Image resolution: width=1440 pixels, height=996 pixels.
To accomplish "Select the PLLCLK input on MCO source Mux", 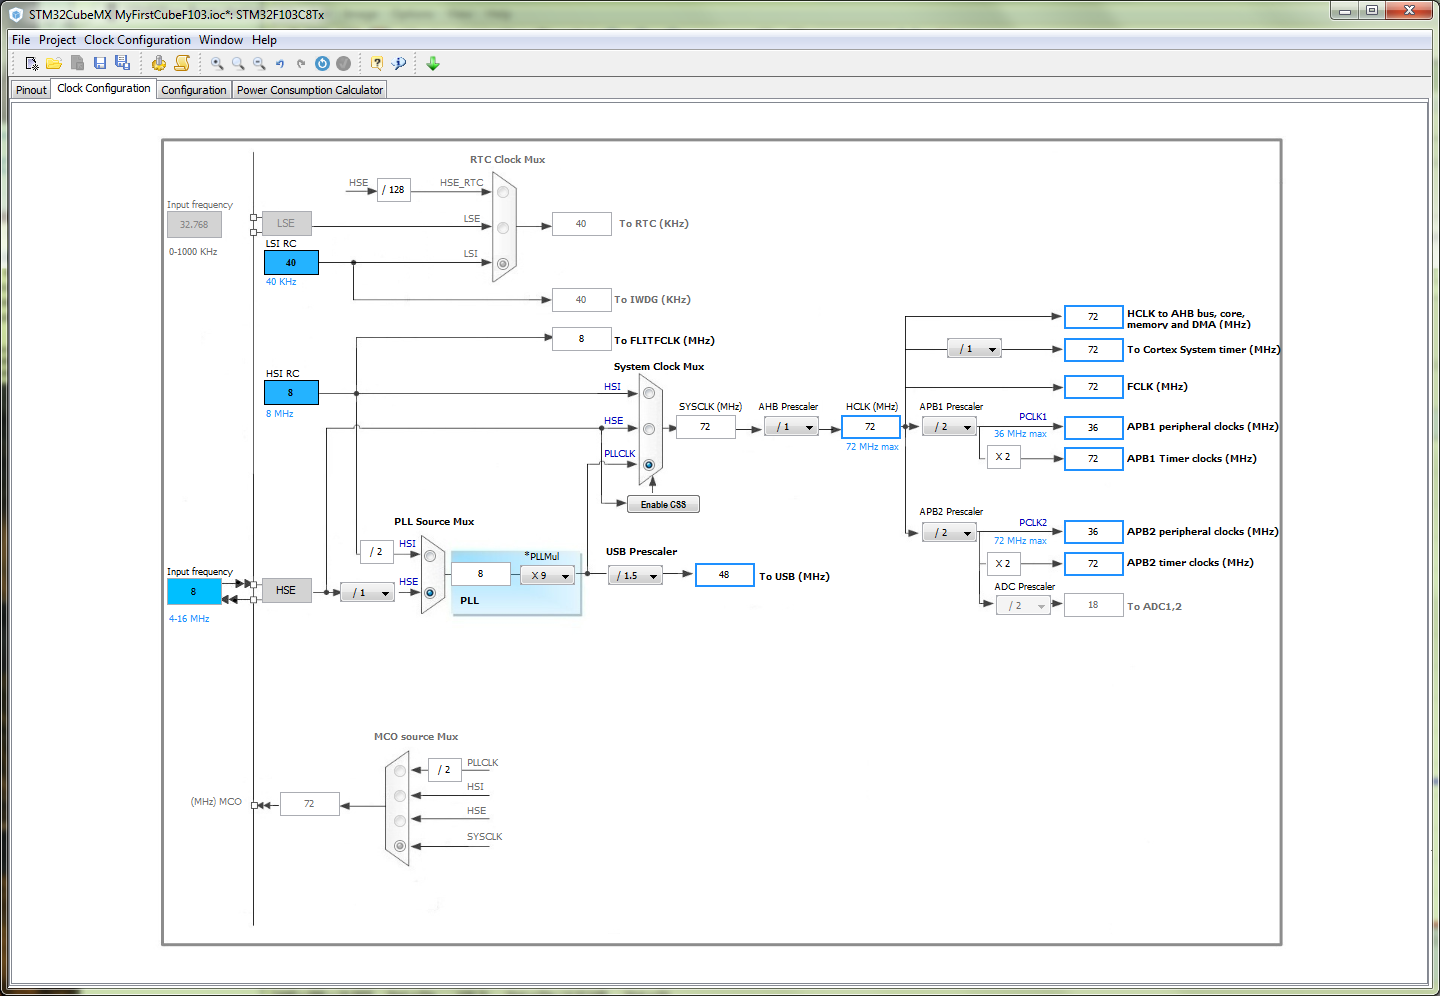I will tap(400, 771).
